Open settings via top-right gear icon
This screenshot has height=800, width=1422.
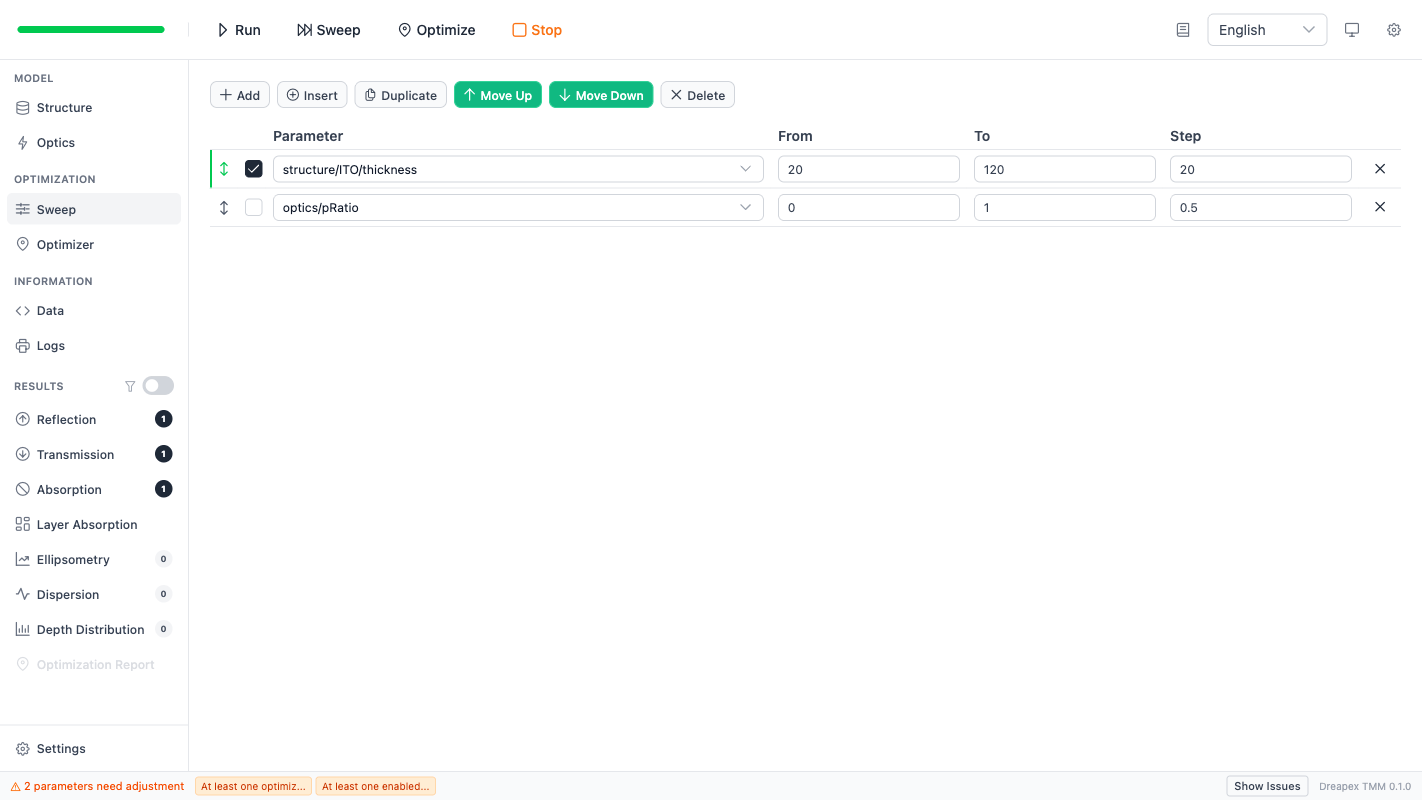point(1394,30)
